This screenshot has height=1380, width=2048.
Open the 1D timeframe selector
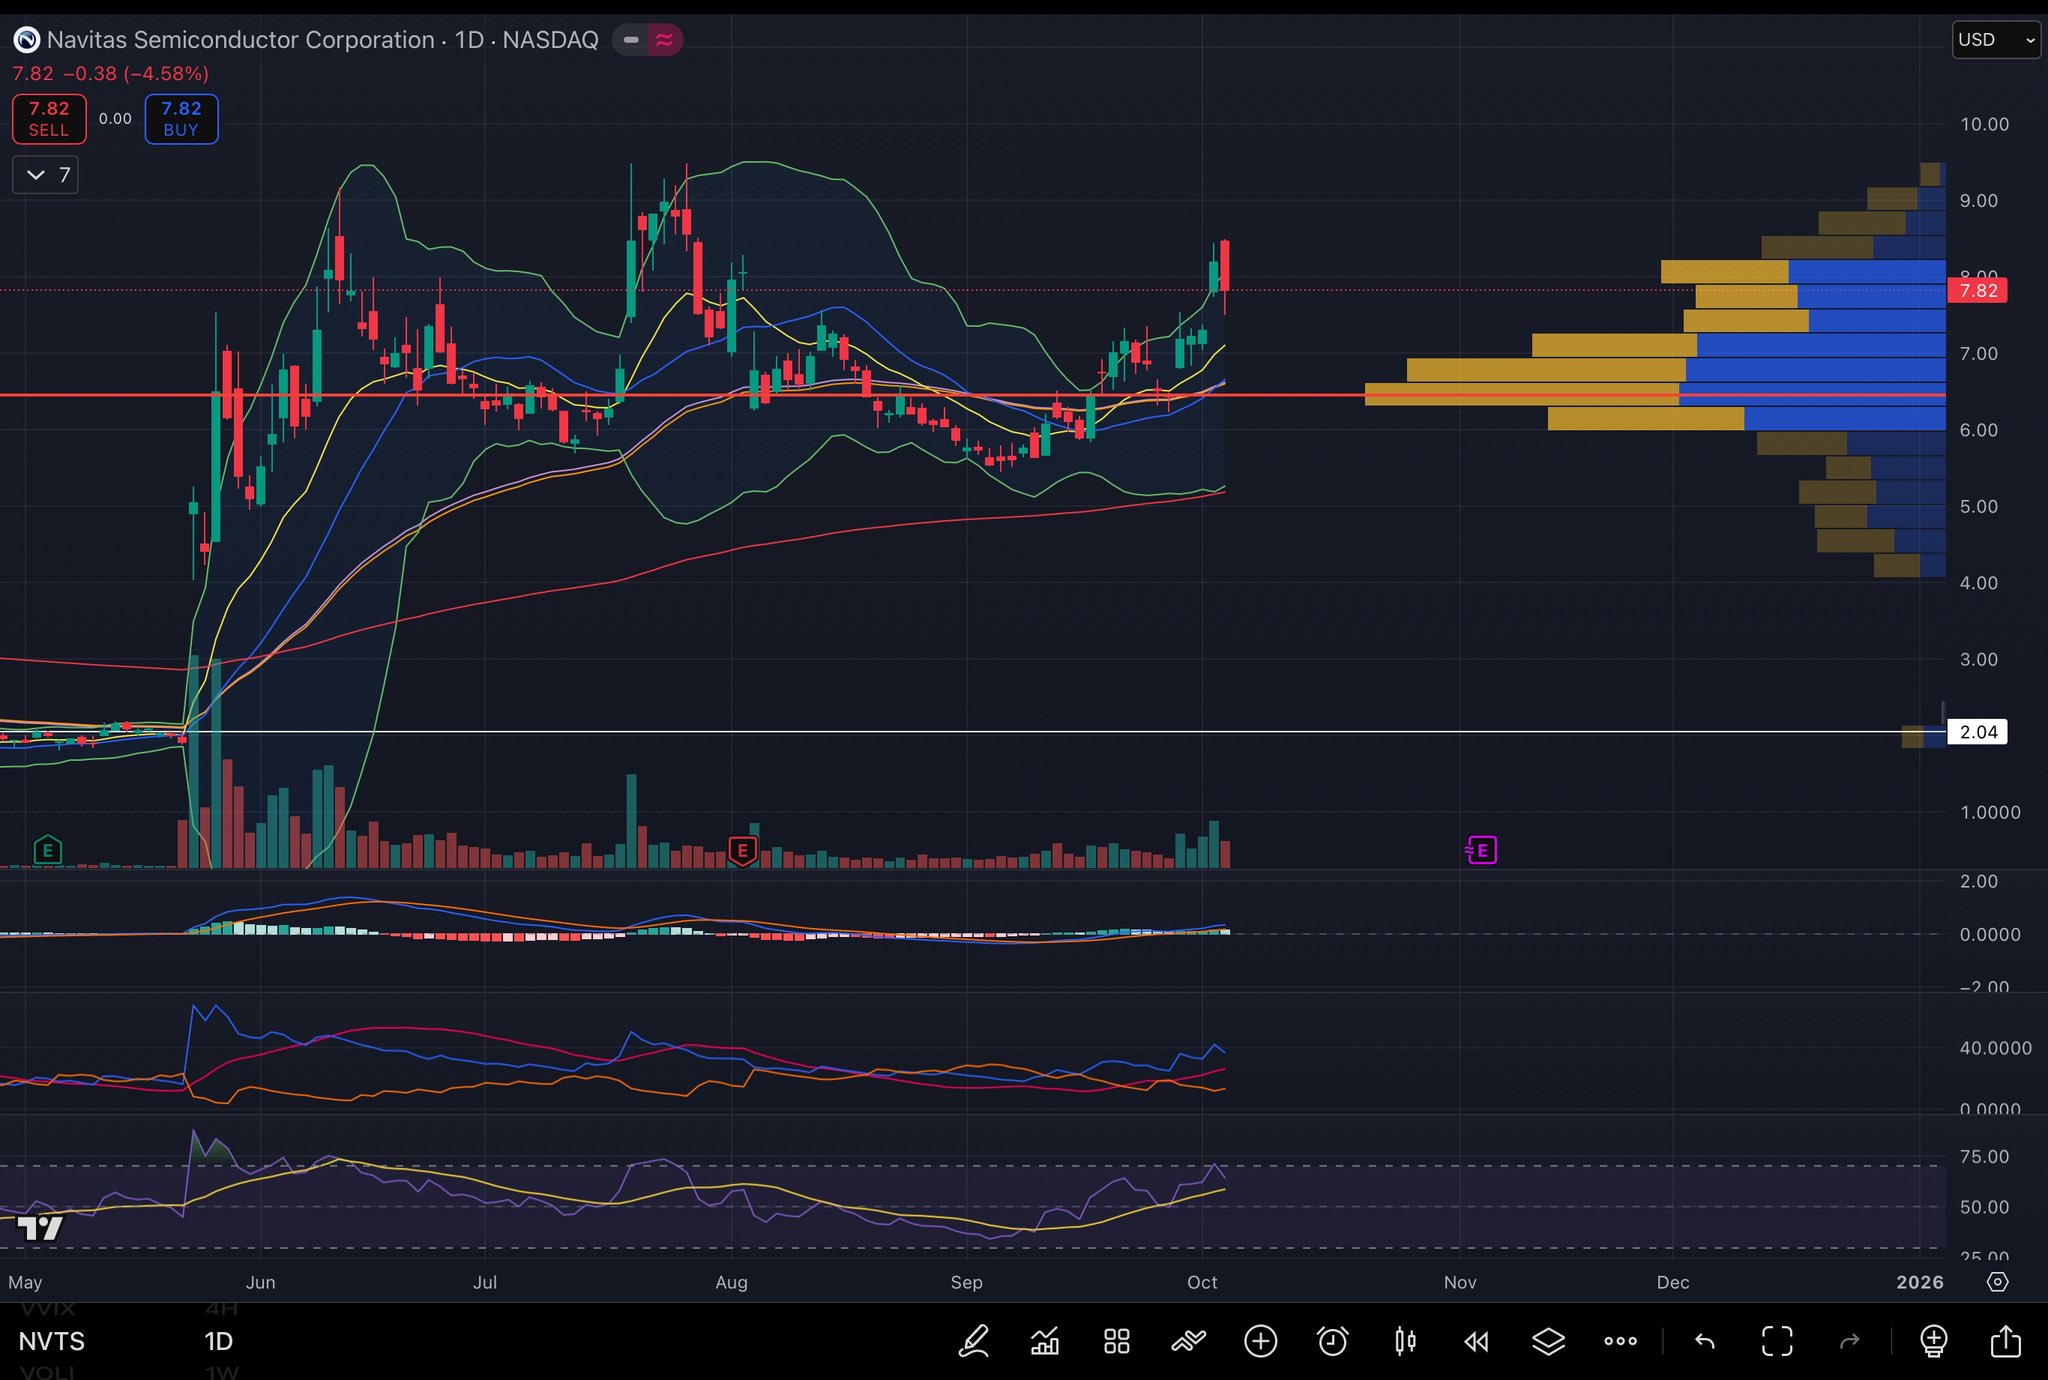point(218,1341)
